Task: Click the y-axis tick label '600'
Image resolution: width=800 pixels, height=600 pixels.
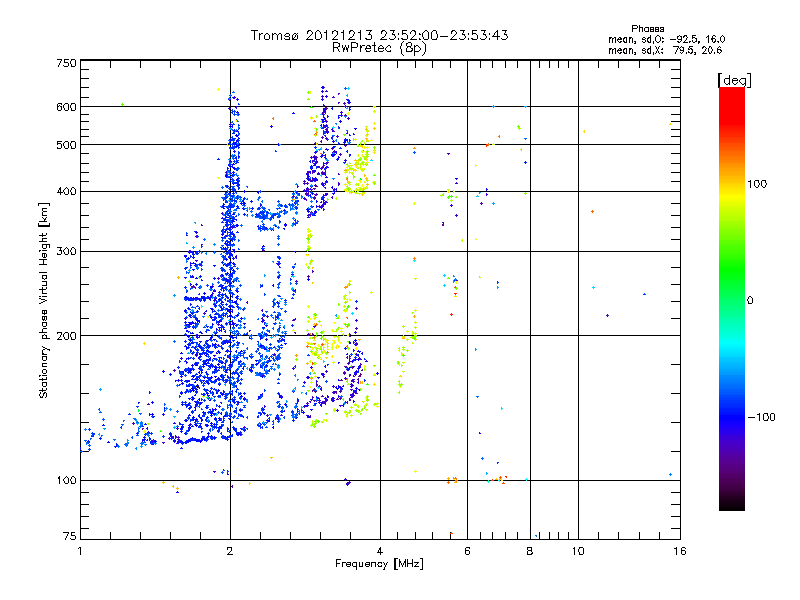Action: (67, 107)
